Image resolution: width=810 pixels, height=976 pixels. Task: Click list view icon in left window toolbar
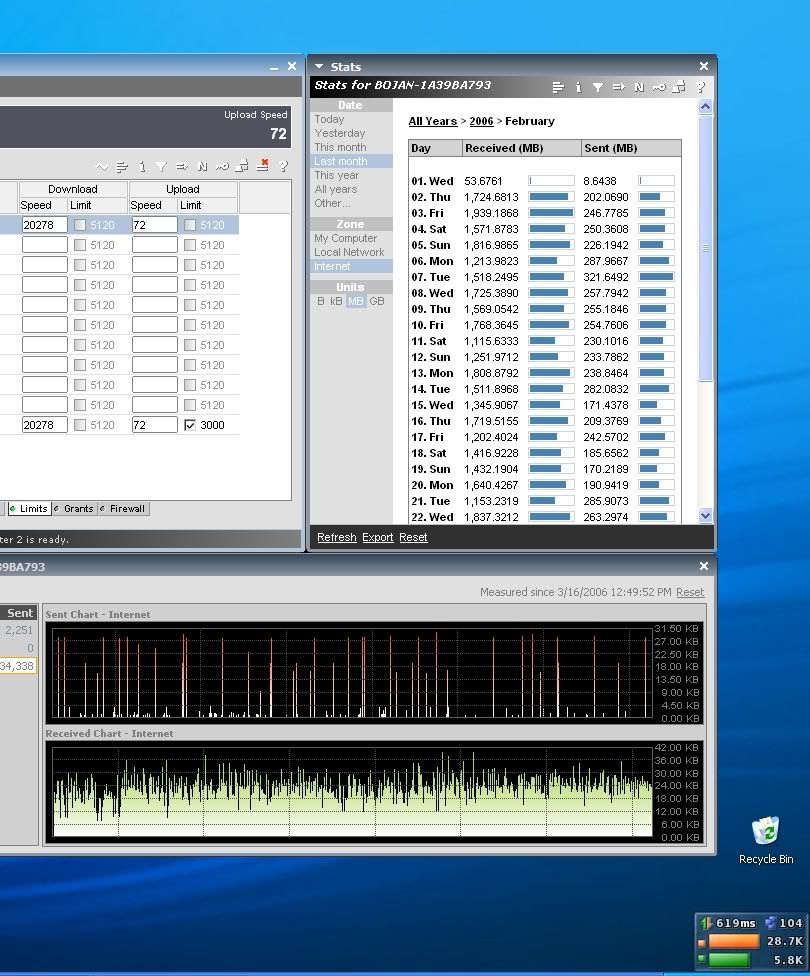pos(122,167)
